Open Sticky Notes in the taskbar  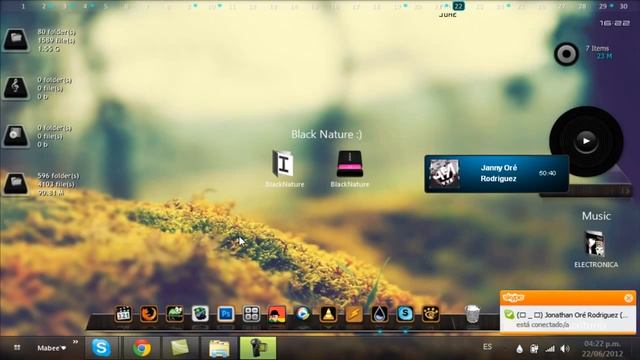[x=180, y=348]
